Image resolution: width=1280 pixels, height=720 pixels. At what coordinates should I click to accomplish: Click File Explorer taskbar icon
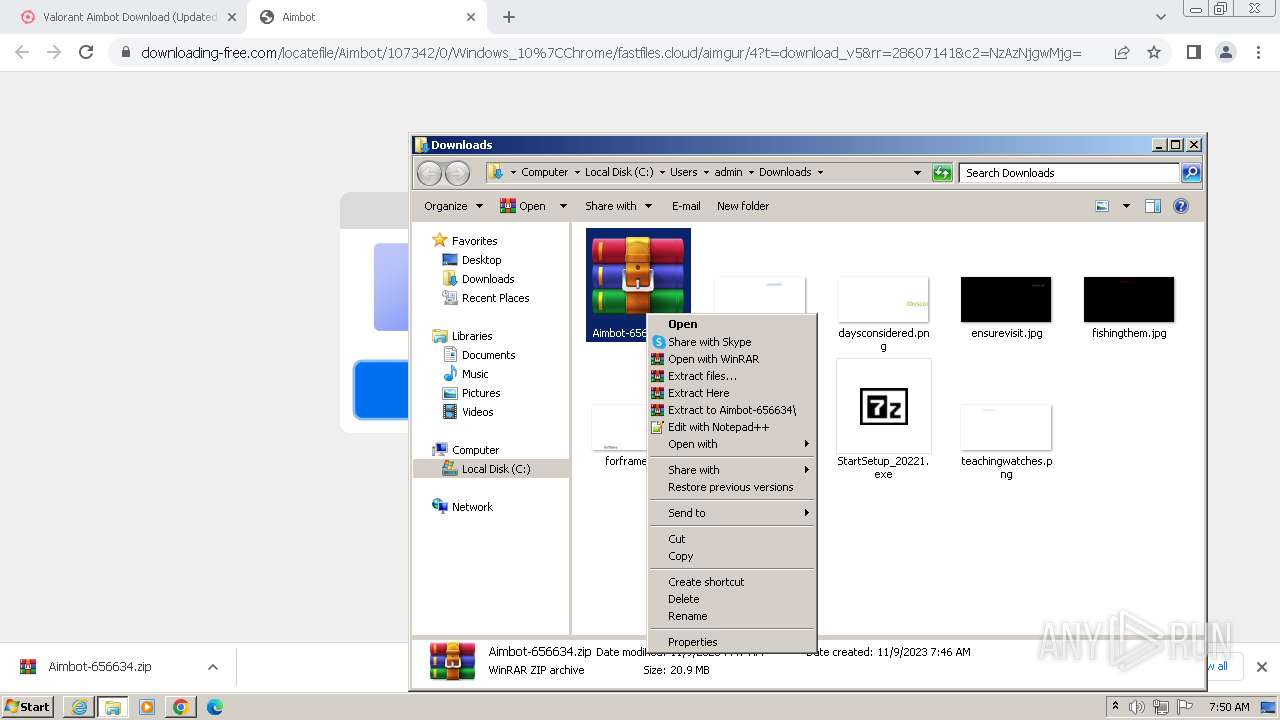113,707
